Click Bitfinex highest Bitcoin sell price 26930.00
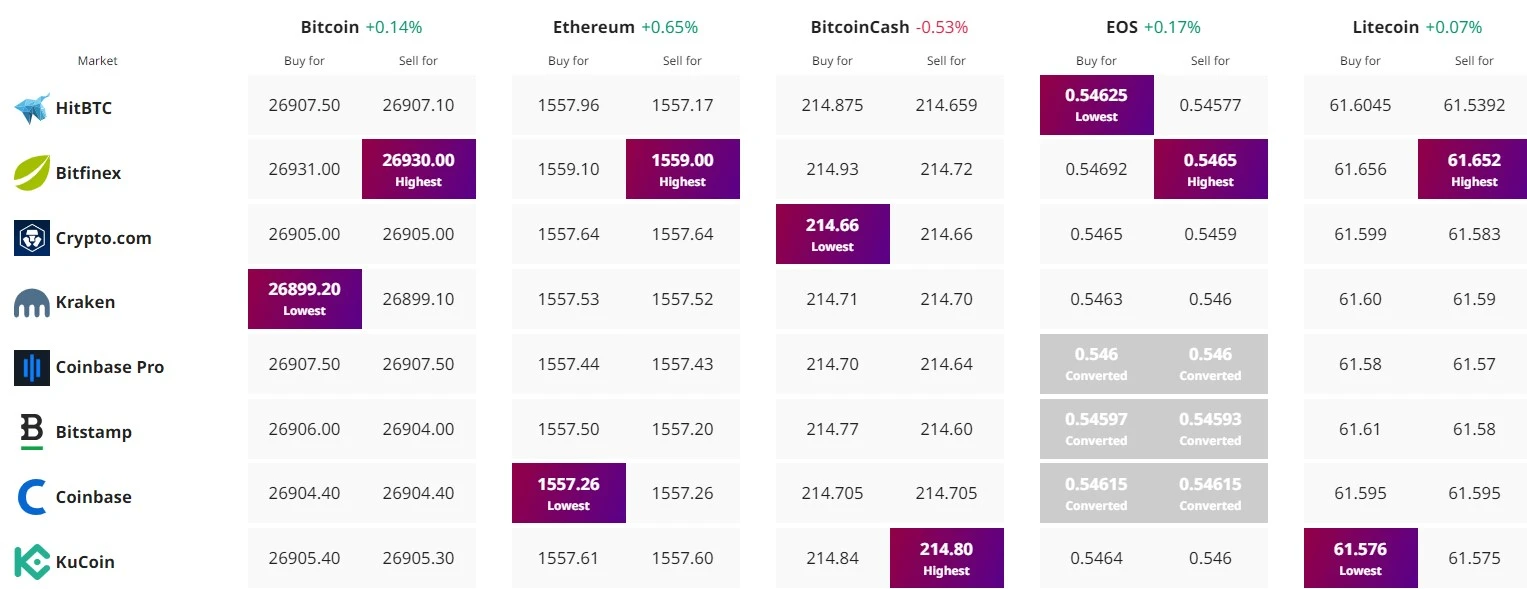The height and width of the screenshot is (589, 1527). pos(418,169)
